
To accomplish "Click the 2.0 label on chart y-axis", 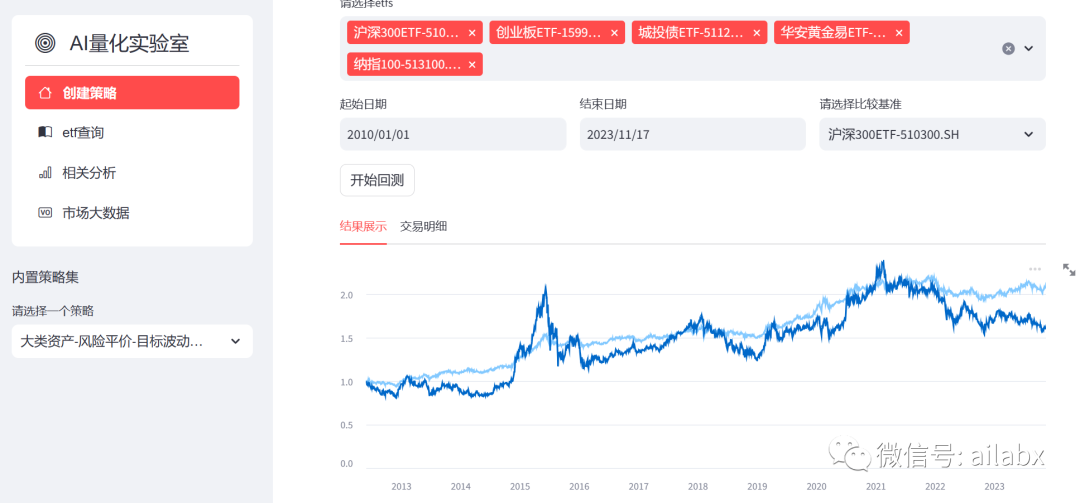I will [x=346, y=295].
